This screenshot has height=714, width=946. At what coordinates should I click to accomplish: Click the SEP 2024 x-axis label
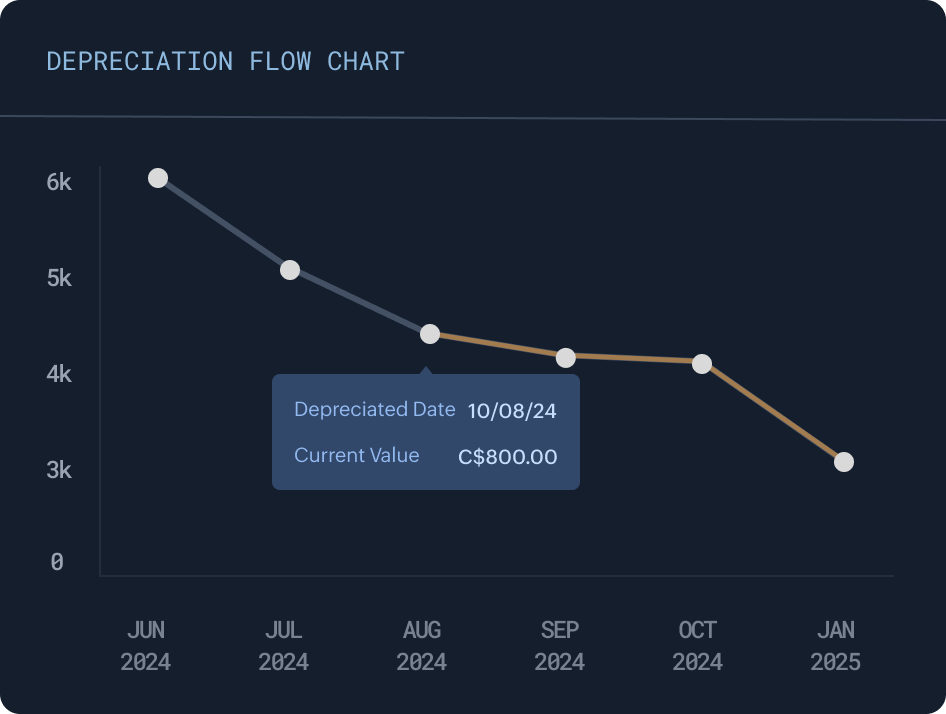click(x=560, y=646)
